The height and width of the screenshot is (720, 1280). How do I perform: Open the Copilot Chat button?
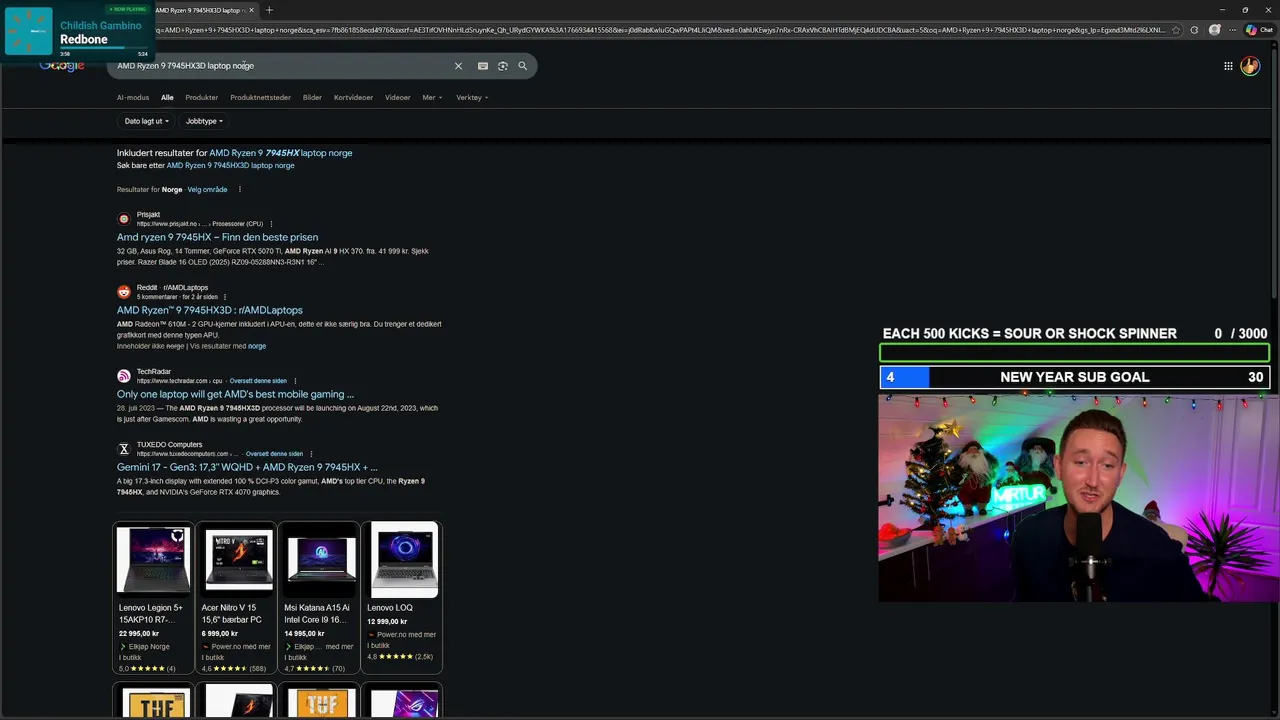pyautogui.click(x=1259, y=30)
